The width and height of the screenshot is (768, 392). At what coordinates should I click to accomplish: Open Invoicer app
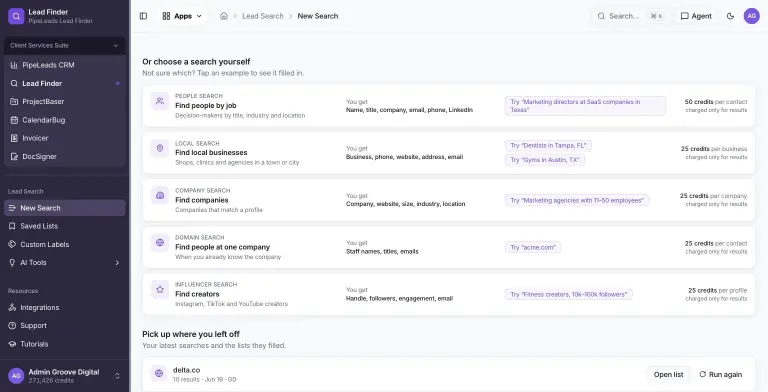pyautogui.click(x=64, y=138)
